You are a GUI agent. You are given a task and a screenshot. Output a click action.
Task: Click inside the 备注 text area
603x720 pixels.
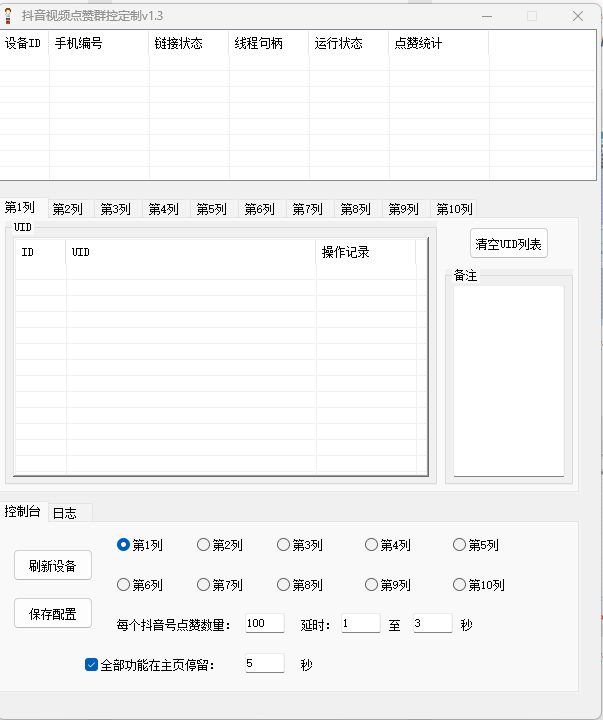click(508, 380)
